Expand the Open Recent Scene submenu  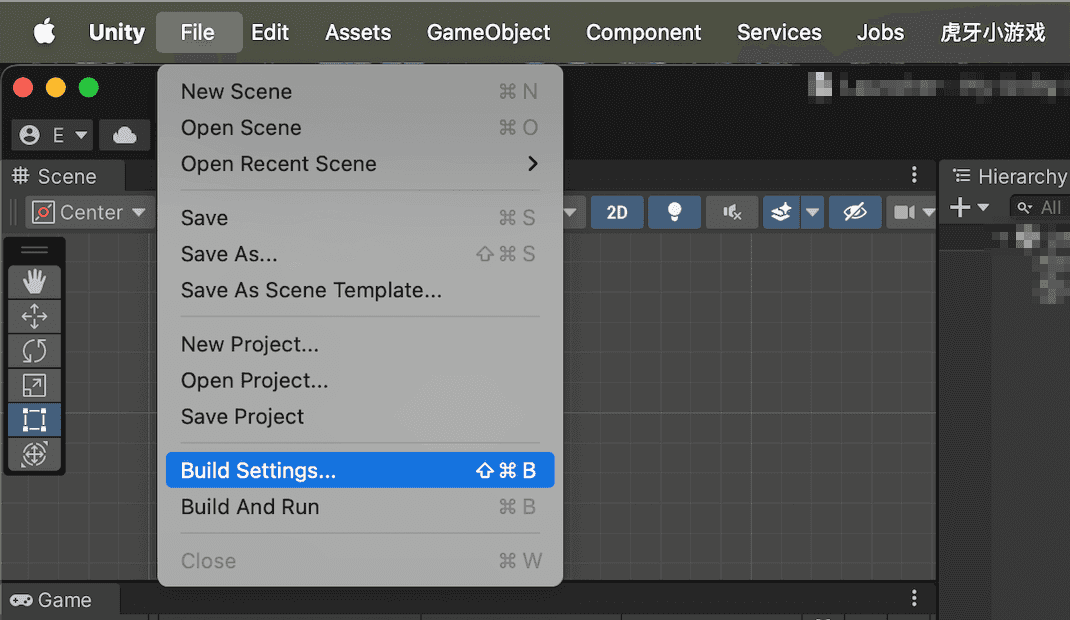(359, 164)
